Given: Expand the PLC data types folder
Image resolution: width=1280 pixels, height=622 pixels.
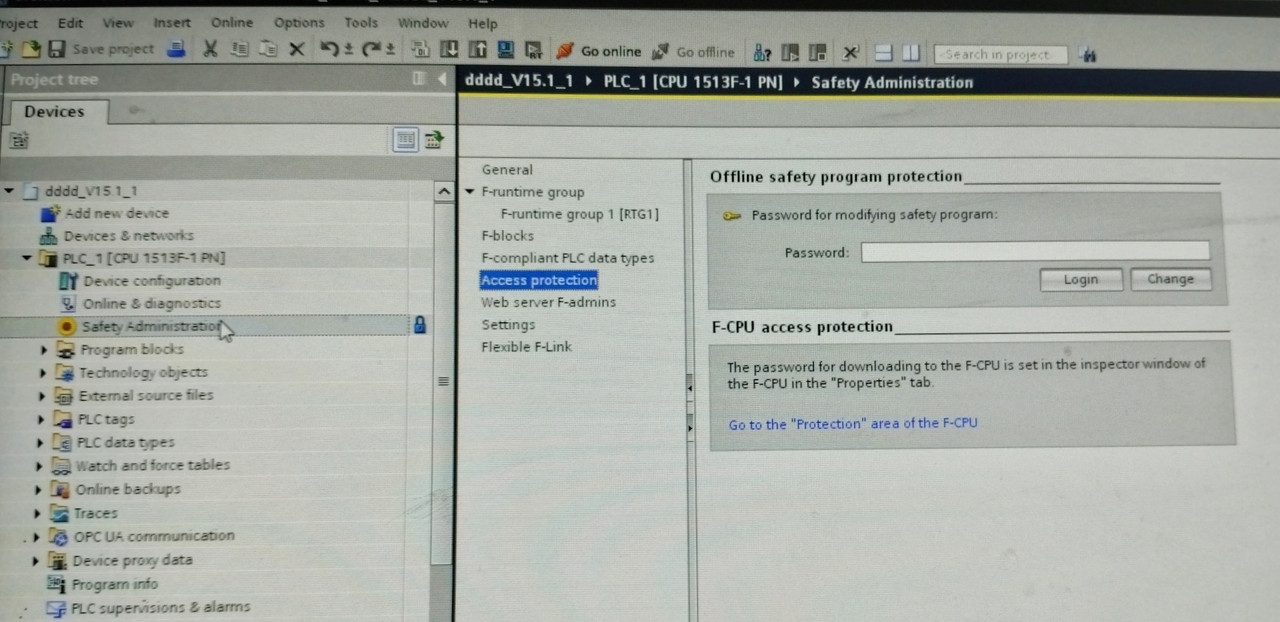Looking at the screenshot, I should (40, 443).
